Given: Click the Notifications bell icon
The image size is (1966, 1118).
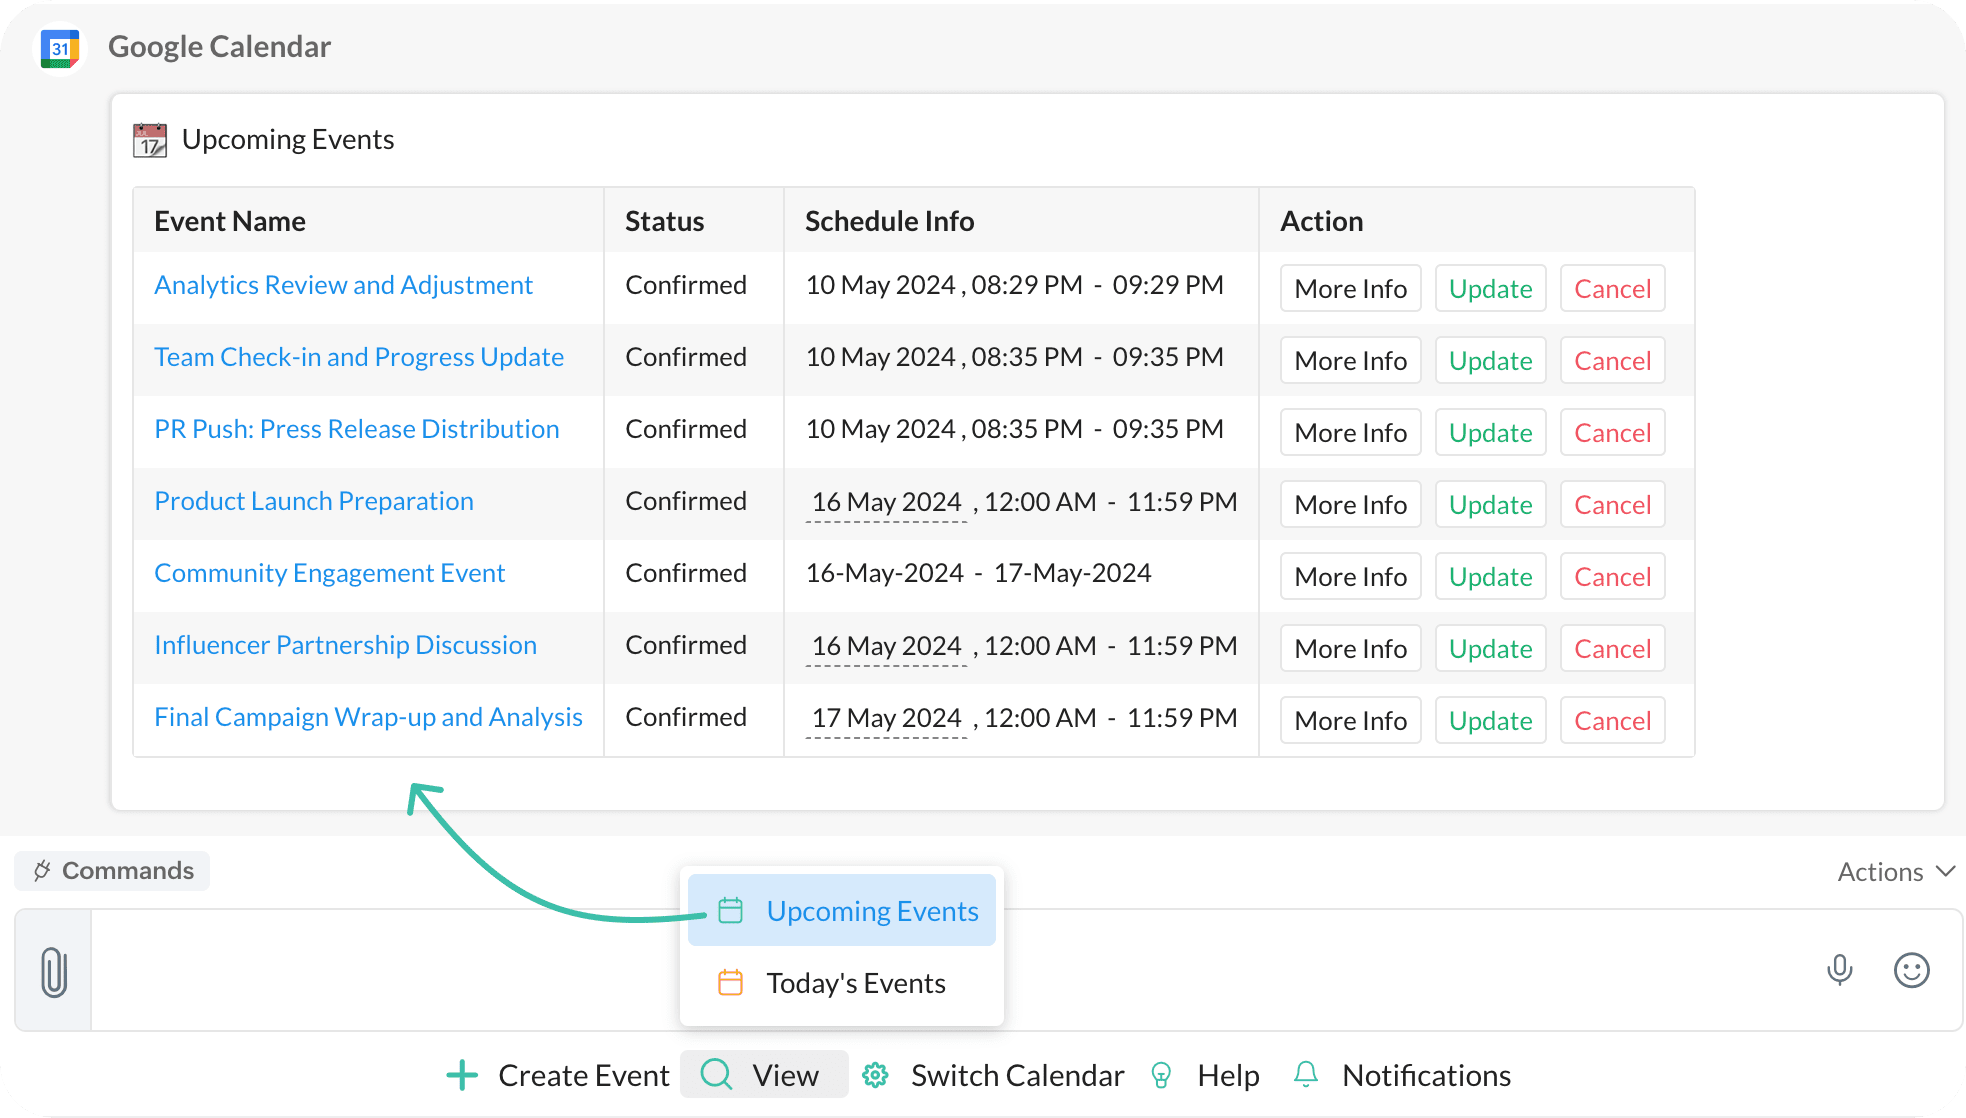Looking at the screenshot, I should (1305, 1074).
